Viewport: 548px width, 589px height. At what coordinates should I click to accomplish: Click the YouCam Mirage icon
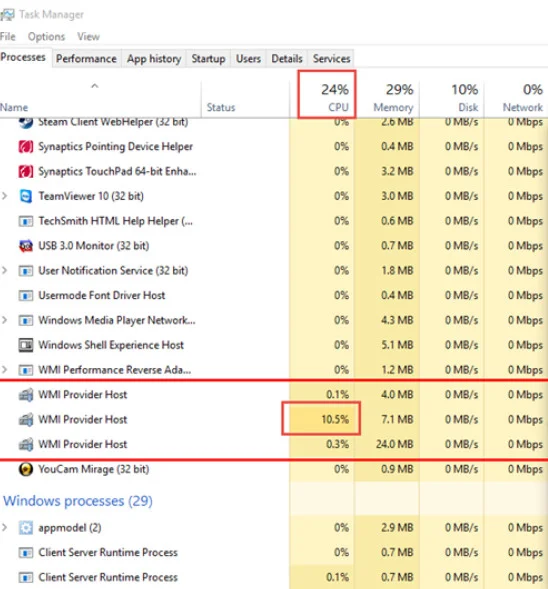(26, 469)
